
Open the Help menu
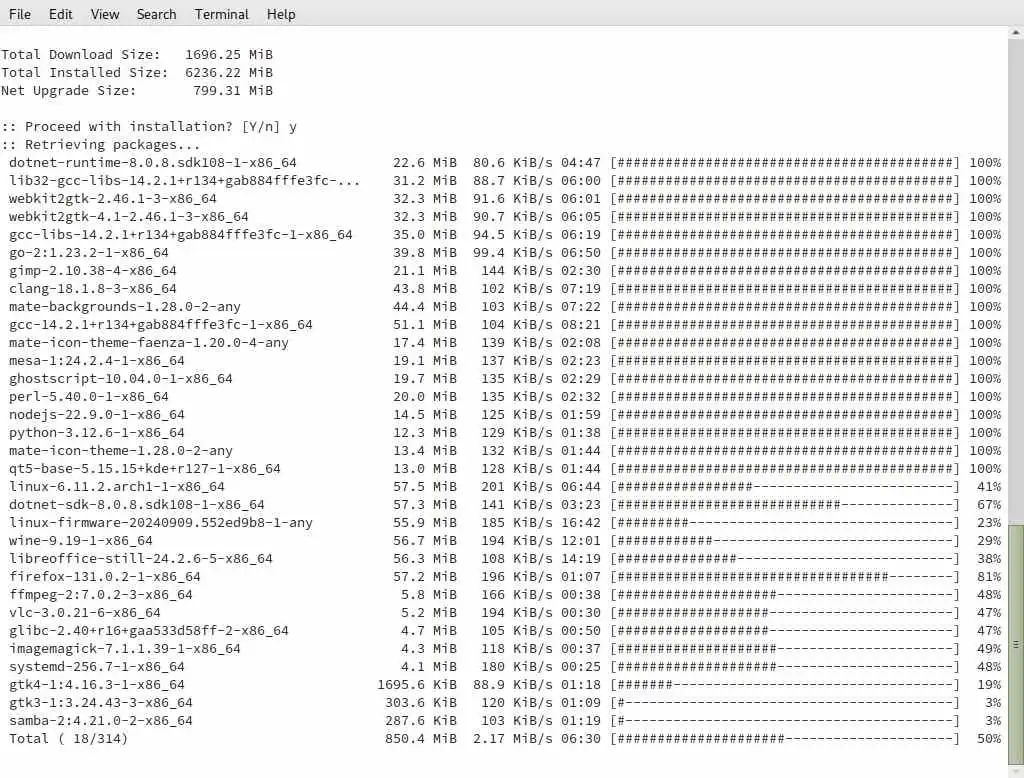281,14
